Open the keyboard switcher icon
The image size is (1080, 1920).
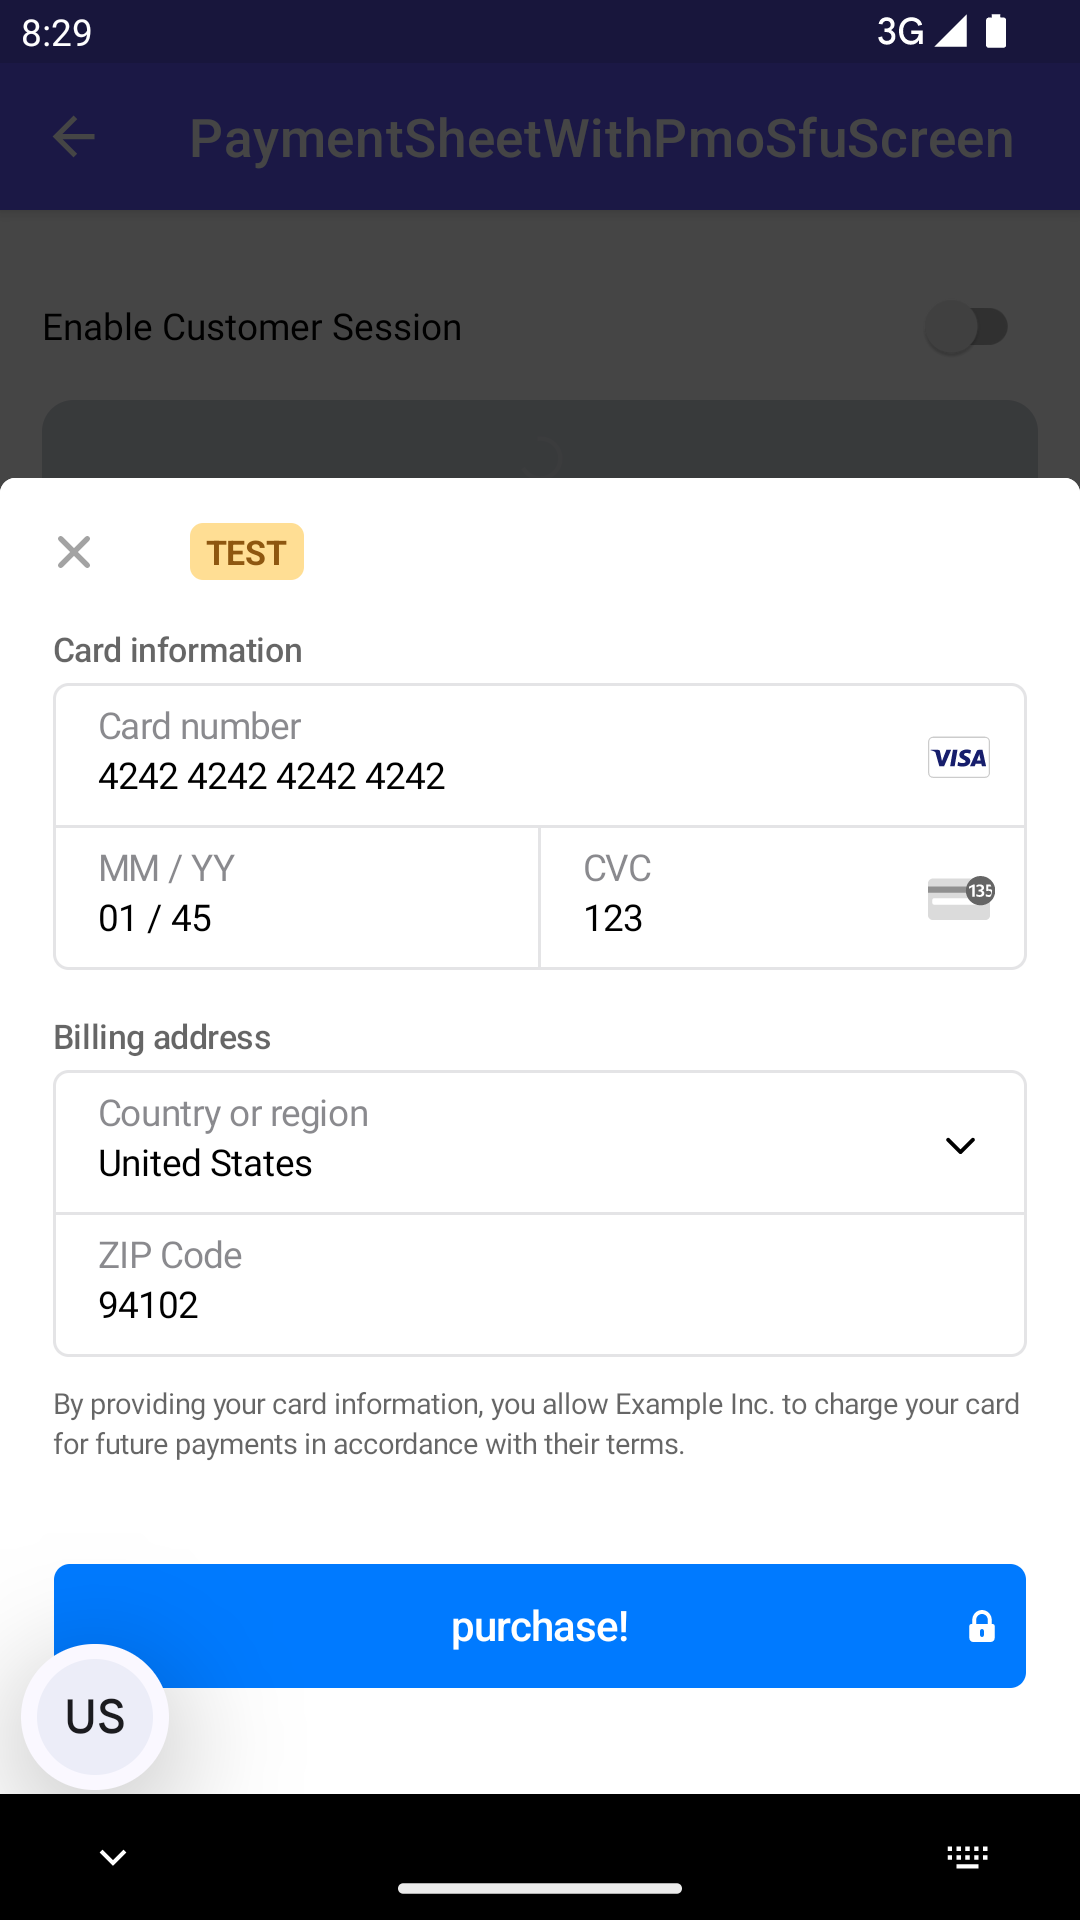tap(967, 1857)
